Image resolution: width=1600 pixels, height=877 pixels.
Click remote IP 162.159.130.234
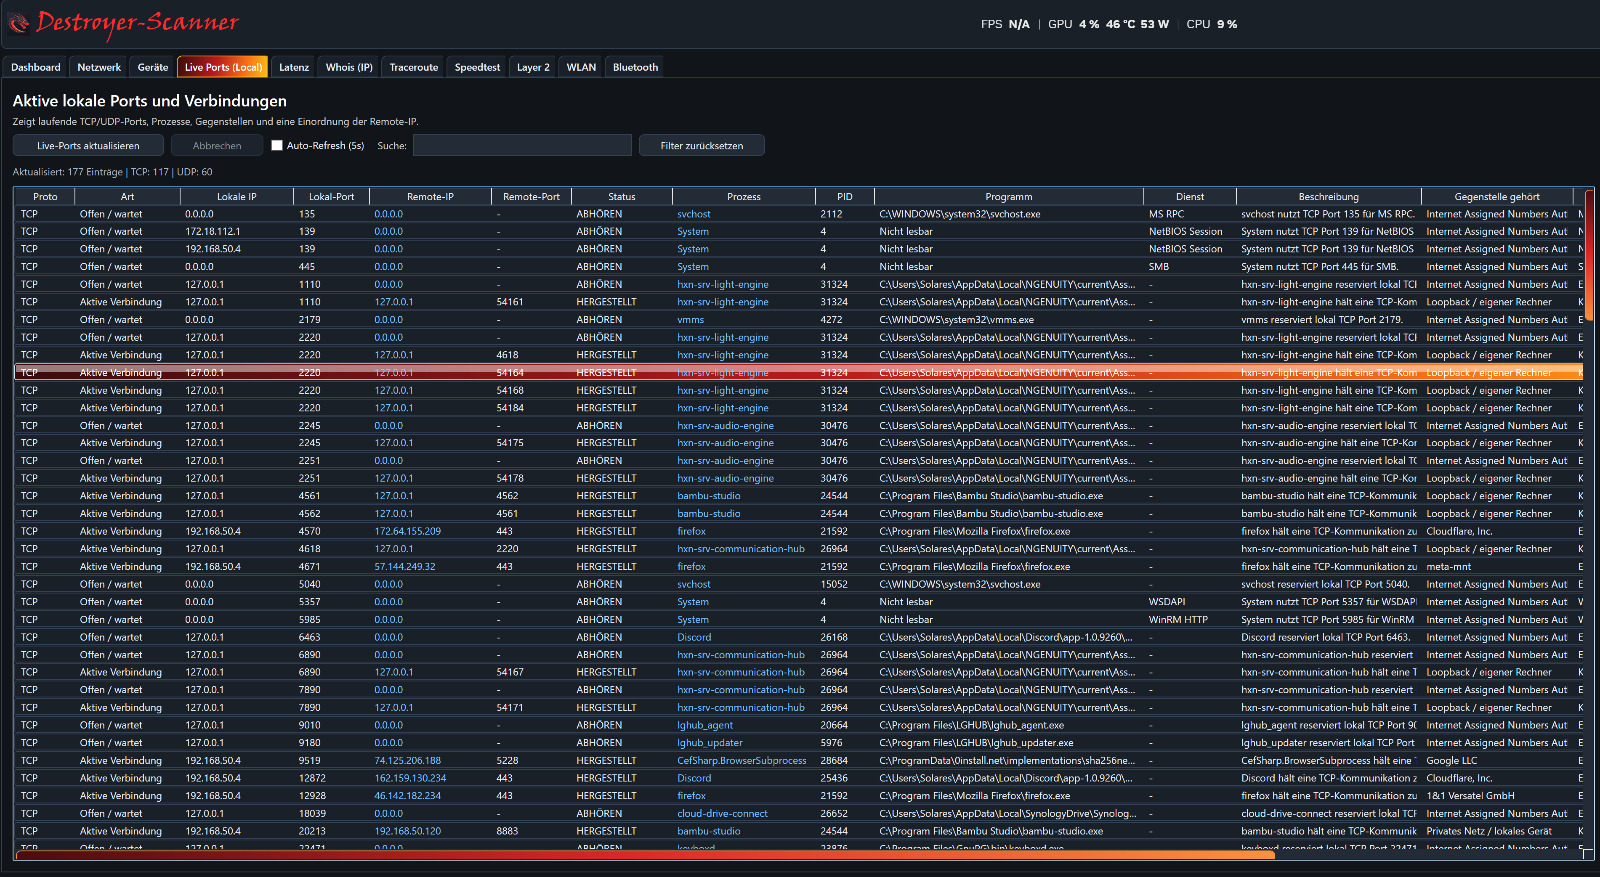pos(410,778)
